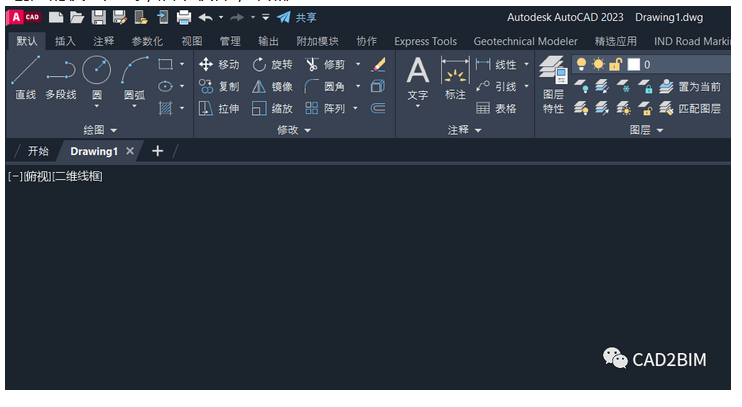Open the Parametric (参数化) tab

click(x=147, y=42)
